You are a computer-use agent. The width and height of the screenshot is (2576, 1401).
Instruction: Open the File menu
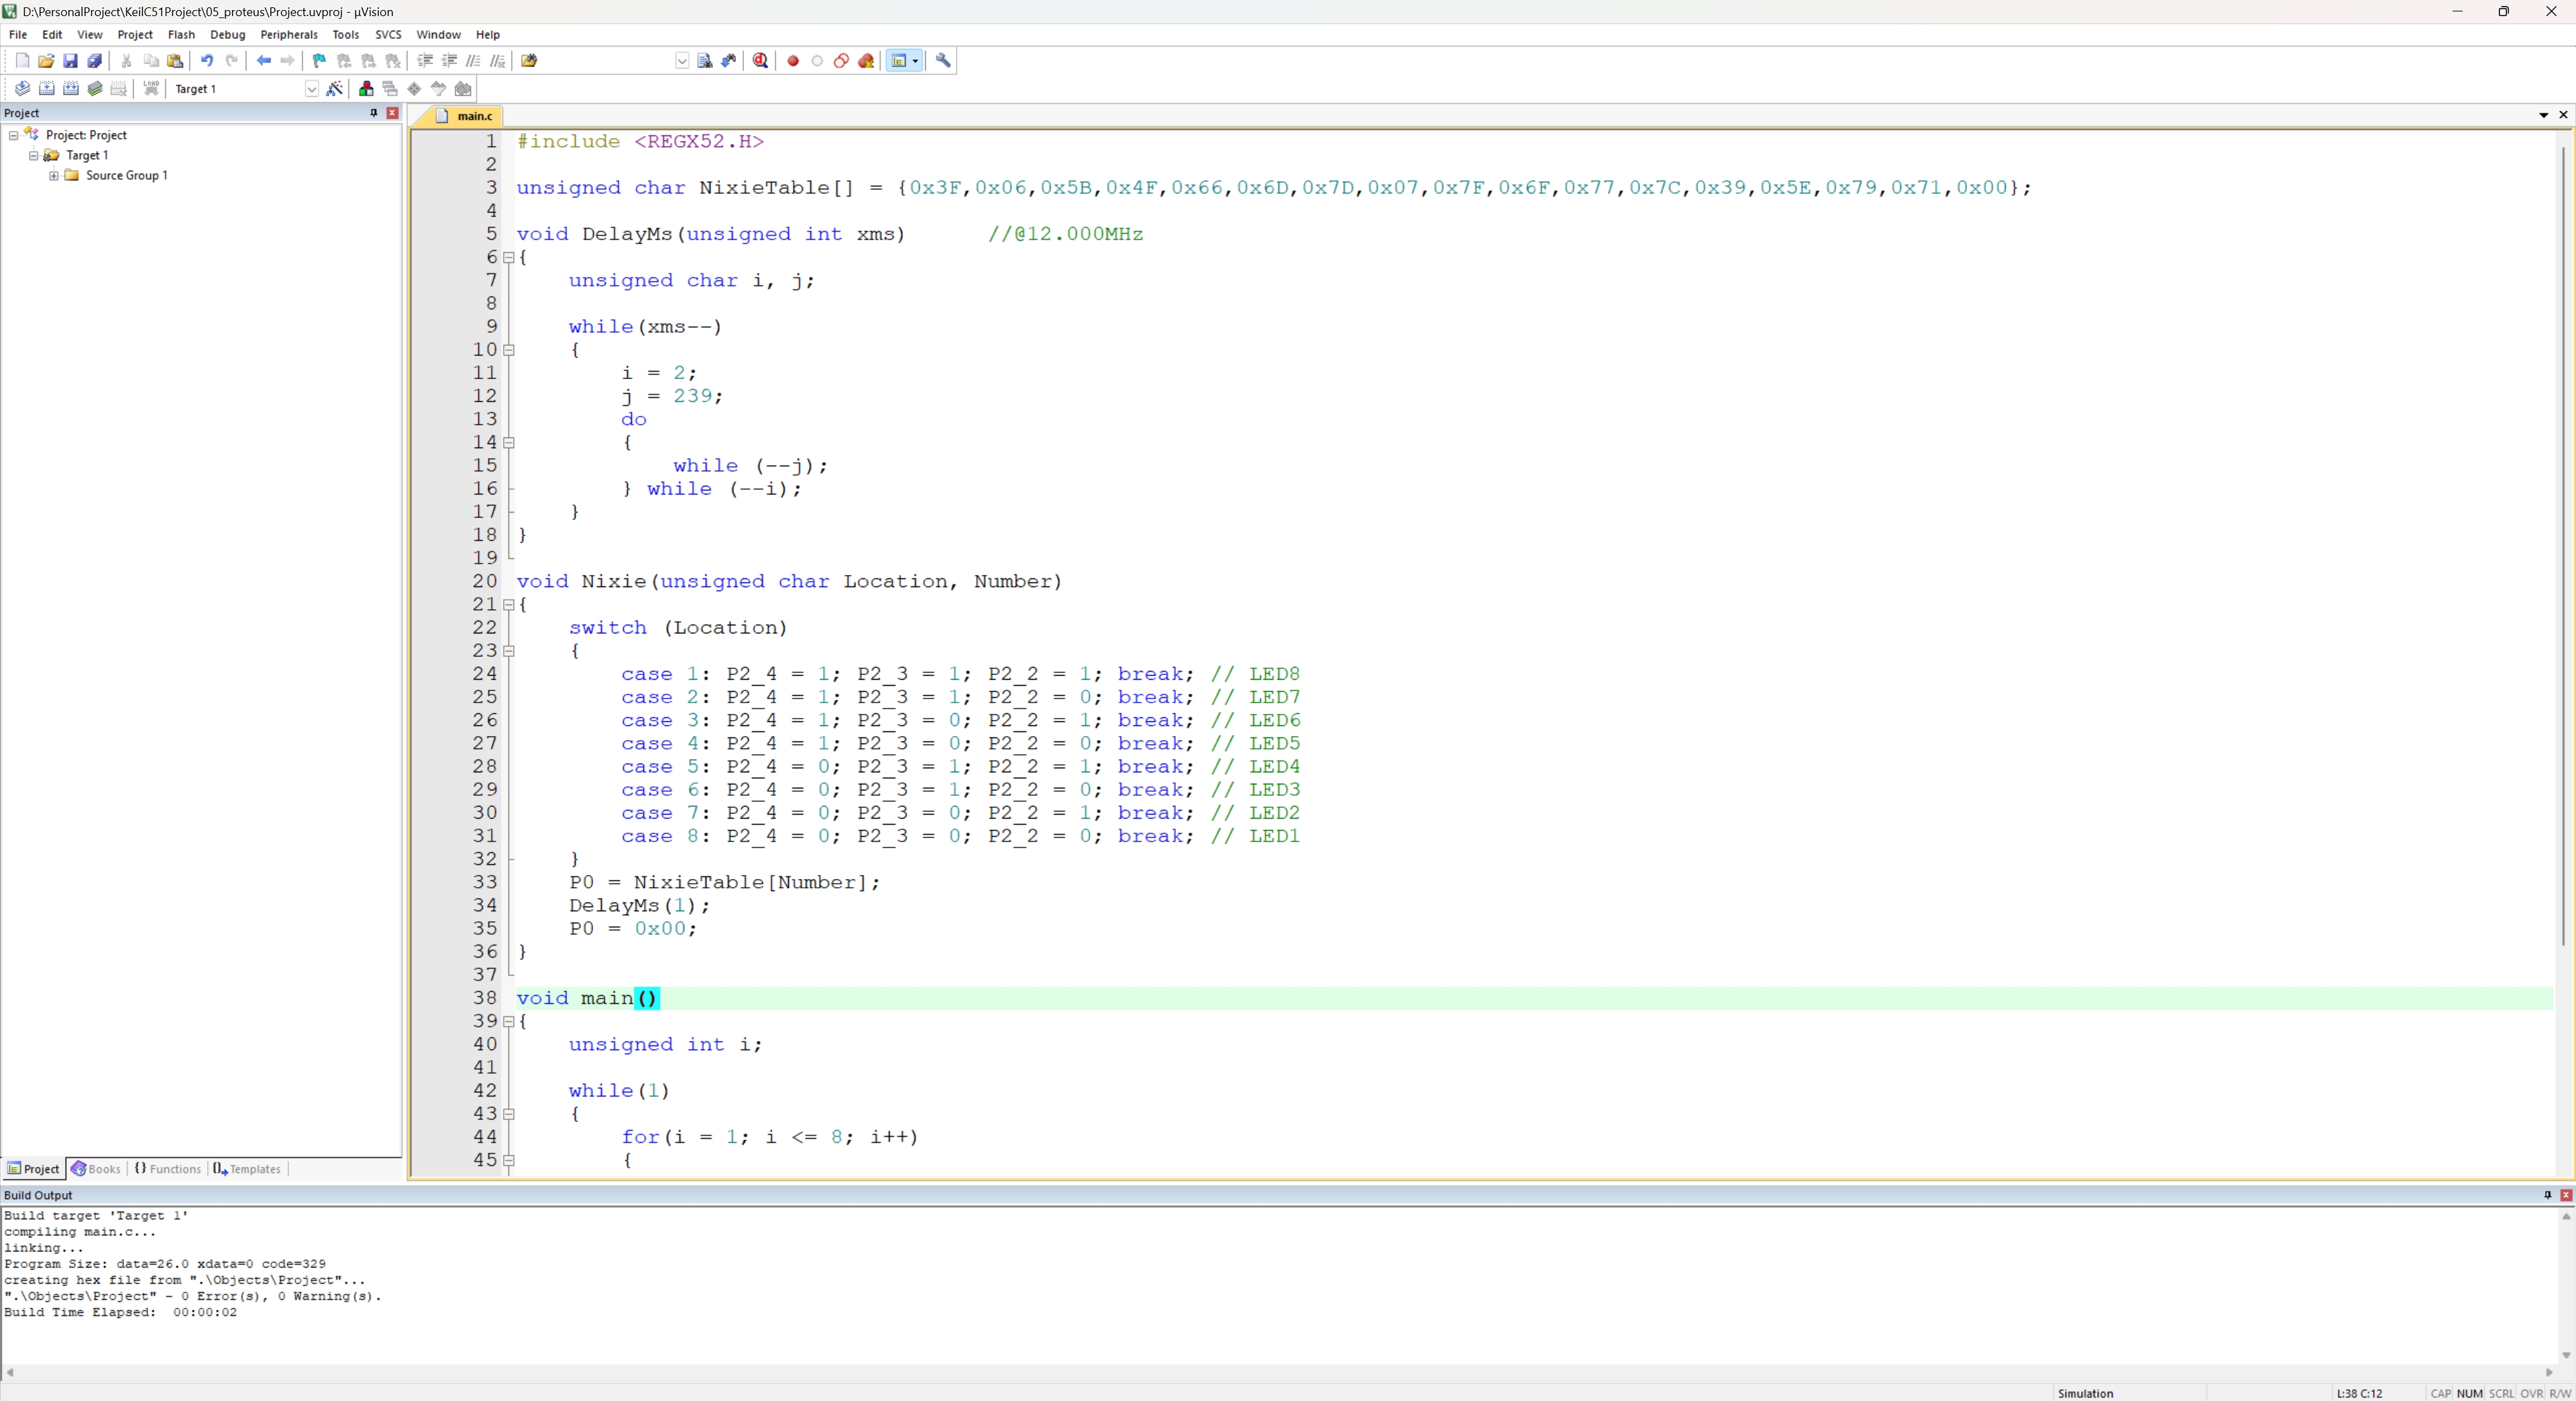[18, 34]
